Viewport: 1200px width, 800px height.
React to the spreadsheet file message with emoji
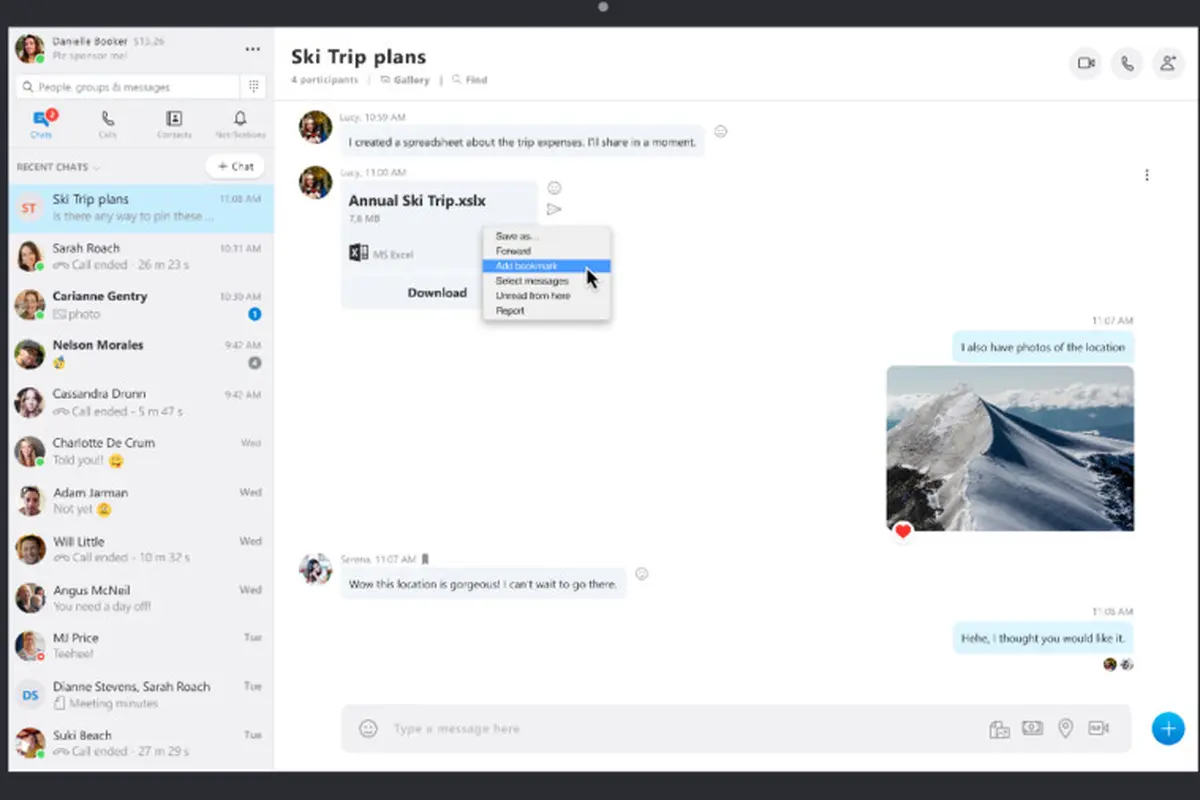click(x=554, y=188)
